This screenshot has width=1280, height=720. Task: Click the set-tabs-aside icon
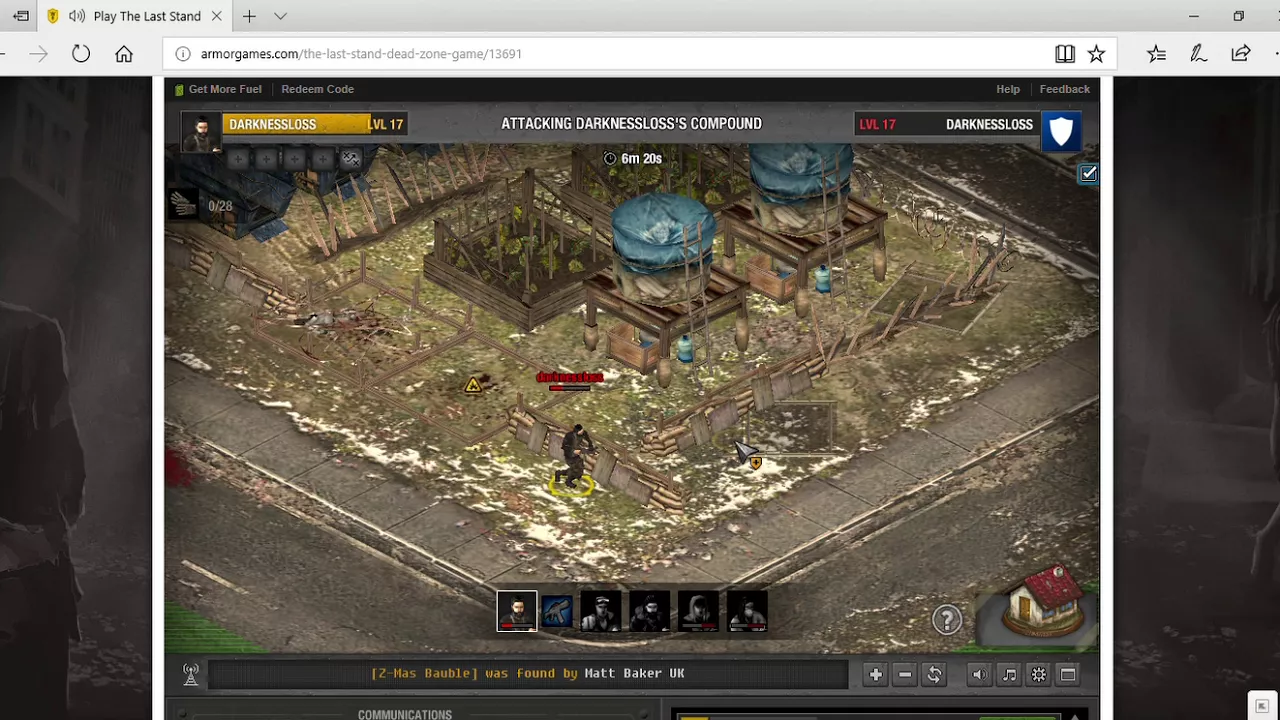tap(20, 16)
